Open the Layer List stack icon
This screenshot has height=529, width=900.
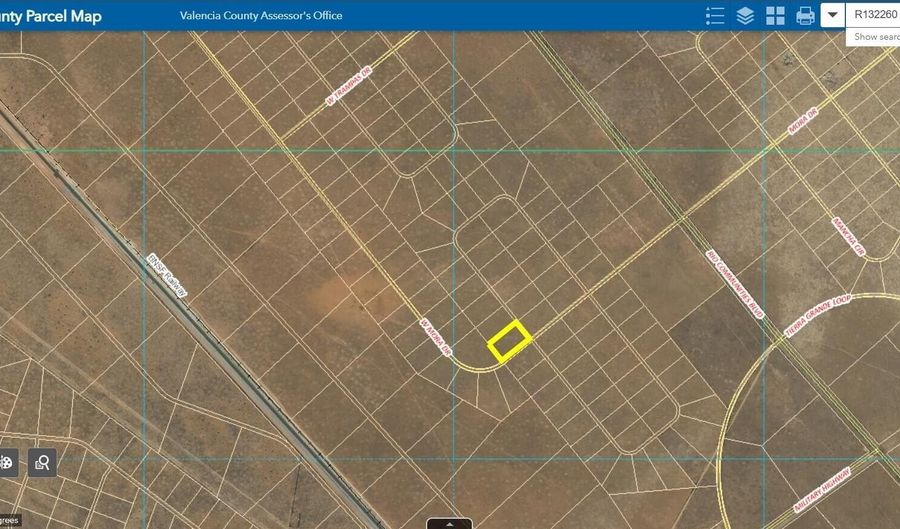(745, 15)
